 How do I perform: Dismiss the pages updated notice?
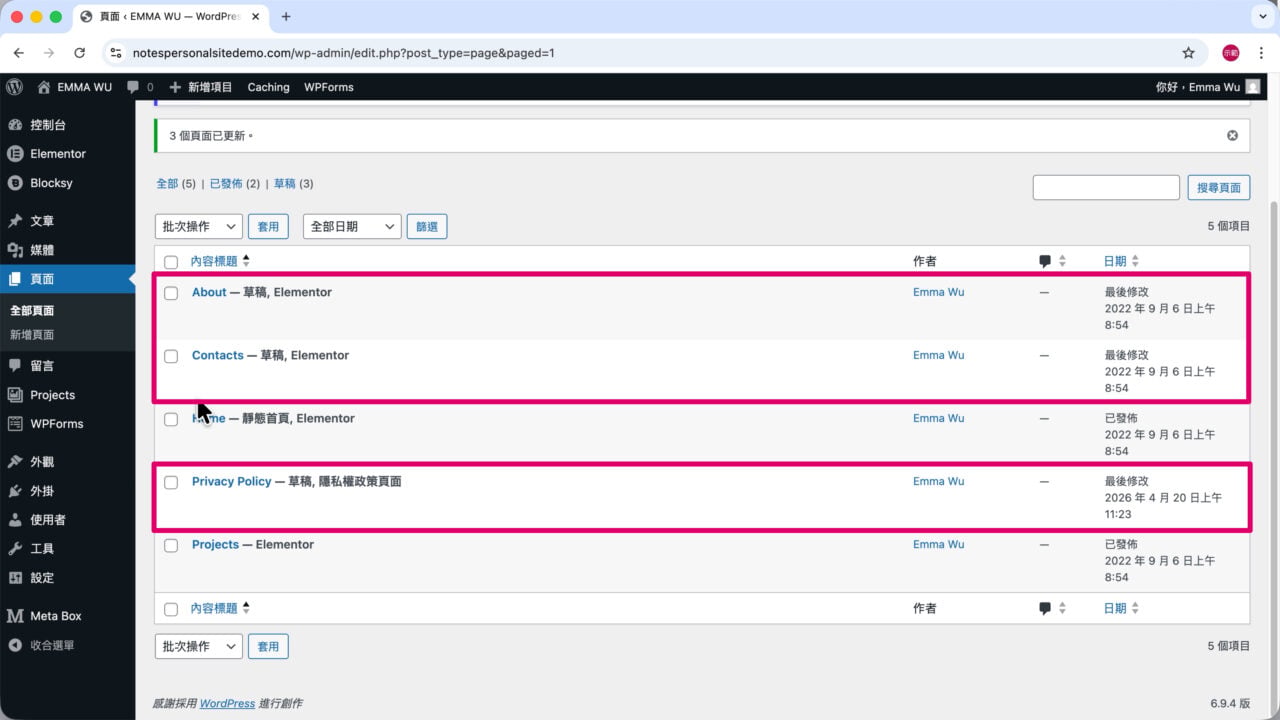coord(1232,135)
